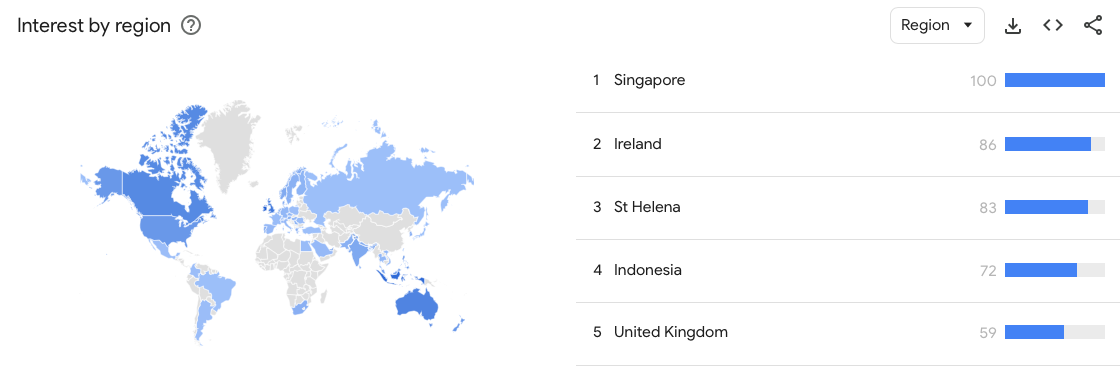Click Ireland's interest bar showing 86

pos(1048,144)
